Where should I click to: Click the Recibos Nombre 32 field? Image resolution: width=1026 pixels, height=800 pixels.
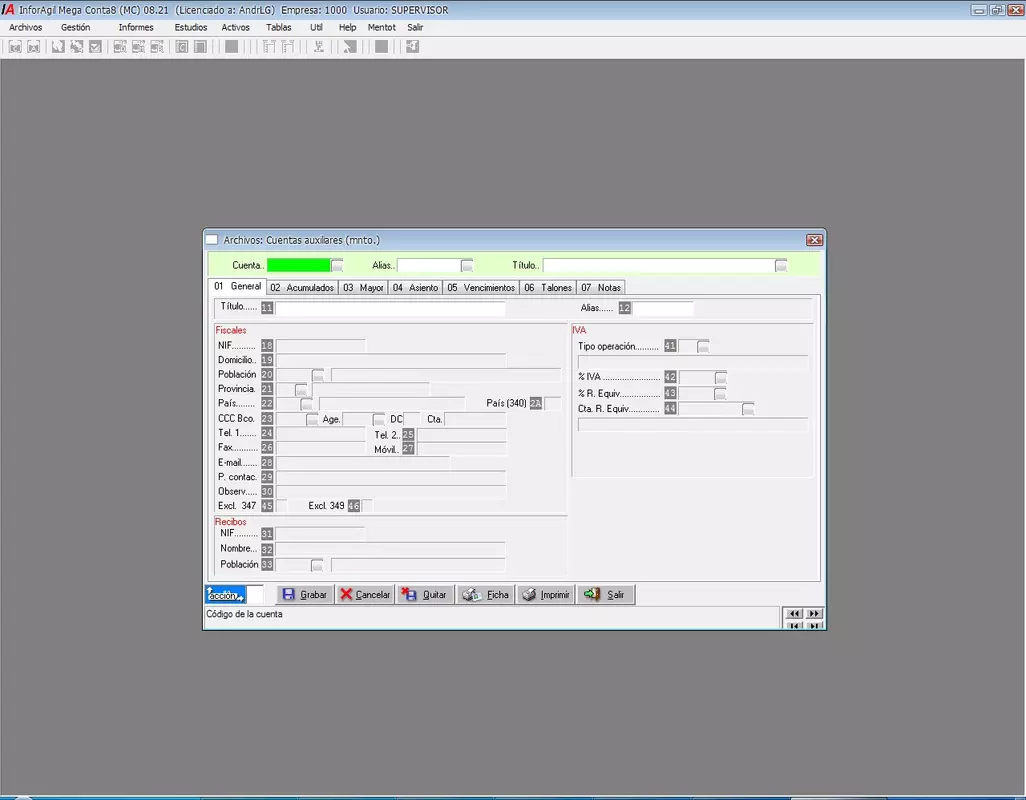point(391,549)
